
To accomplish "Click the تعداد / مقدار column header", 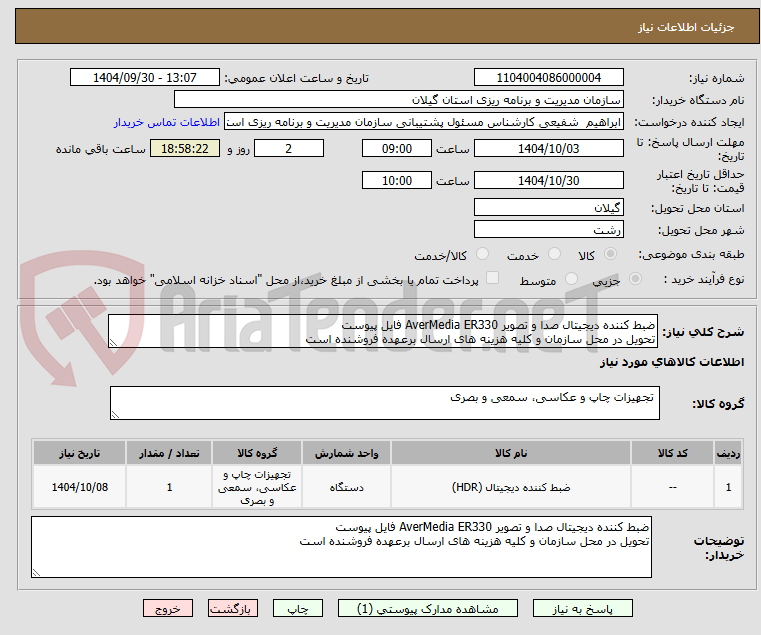I will [x=169, y=453].
